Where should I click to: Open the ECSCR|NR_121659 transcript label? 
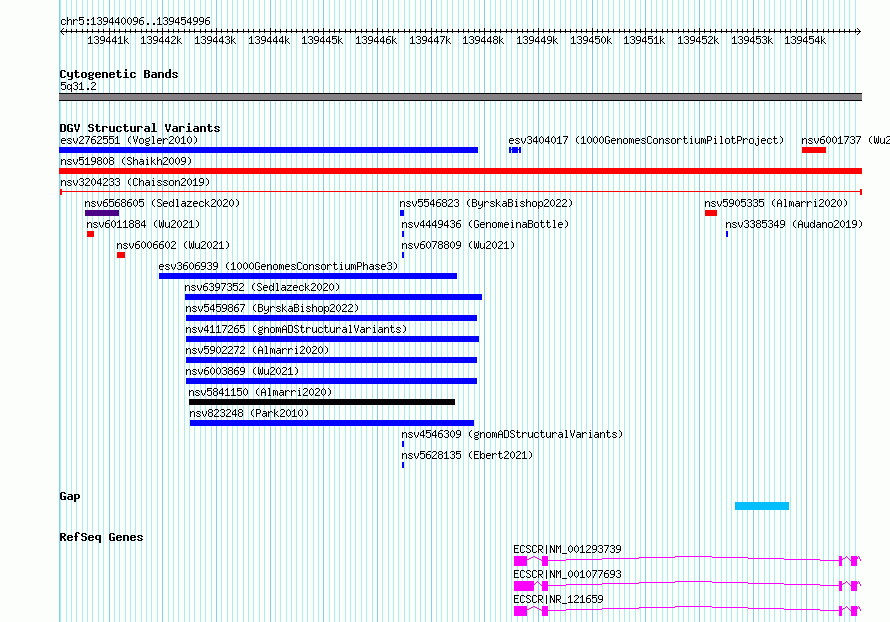pyautogui.click(x=558, y=599)
